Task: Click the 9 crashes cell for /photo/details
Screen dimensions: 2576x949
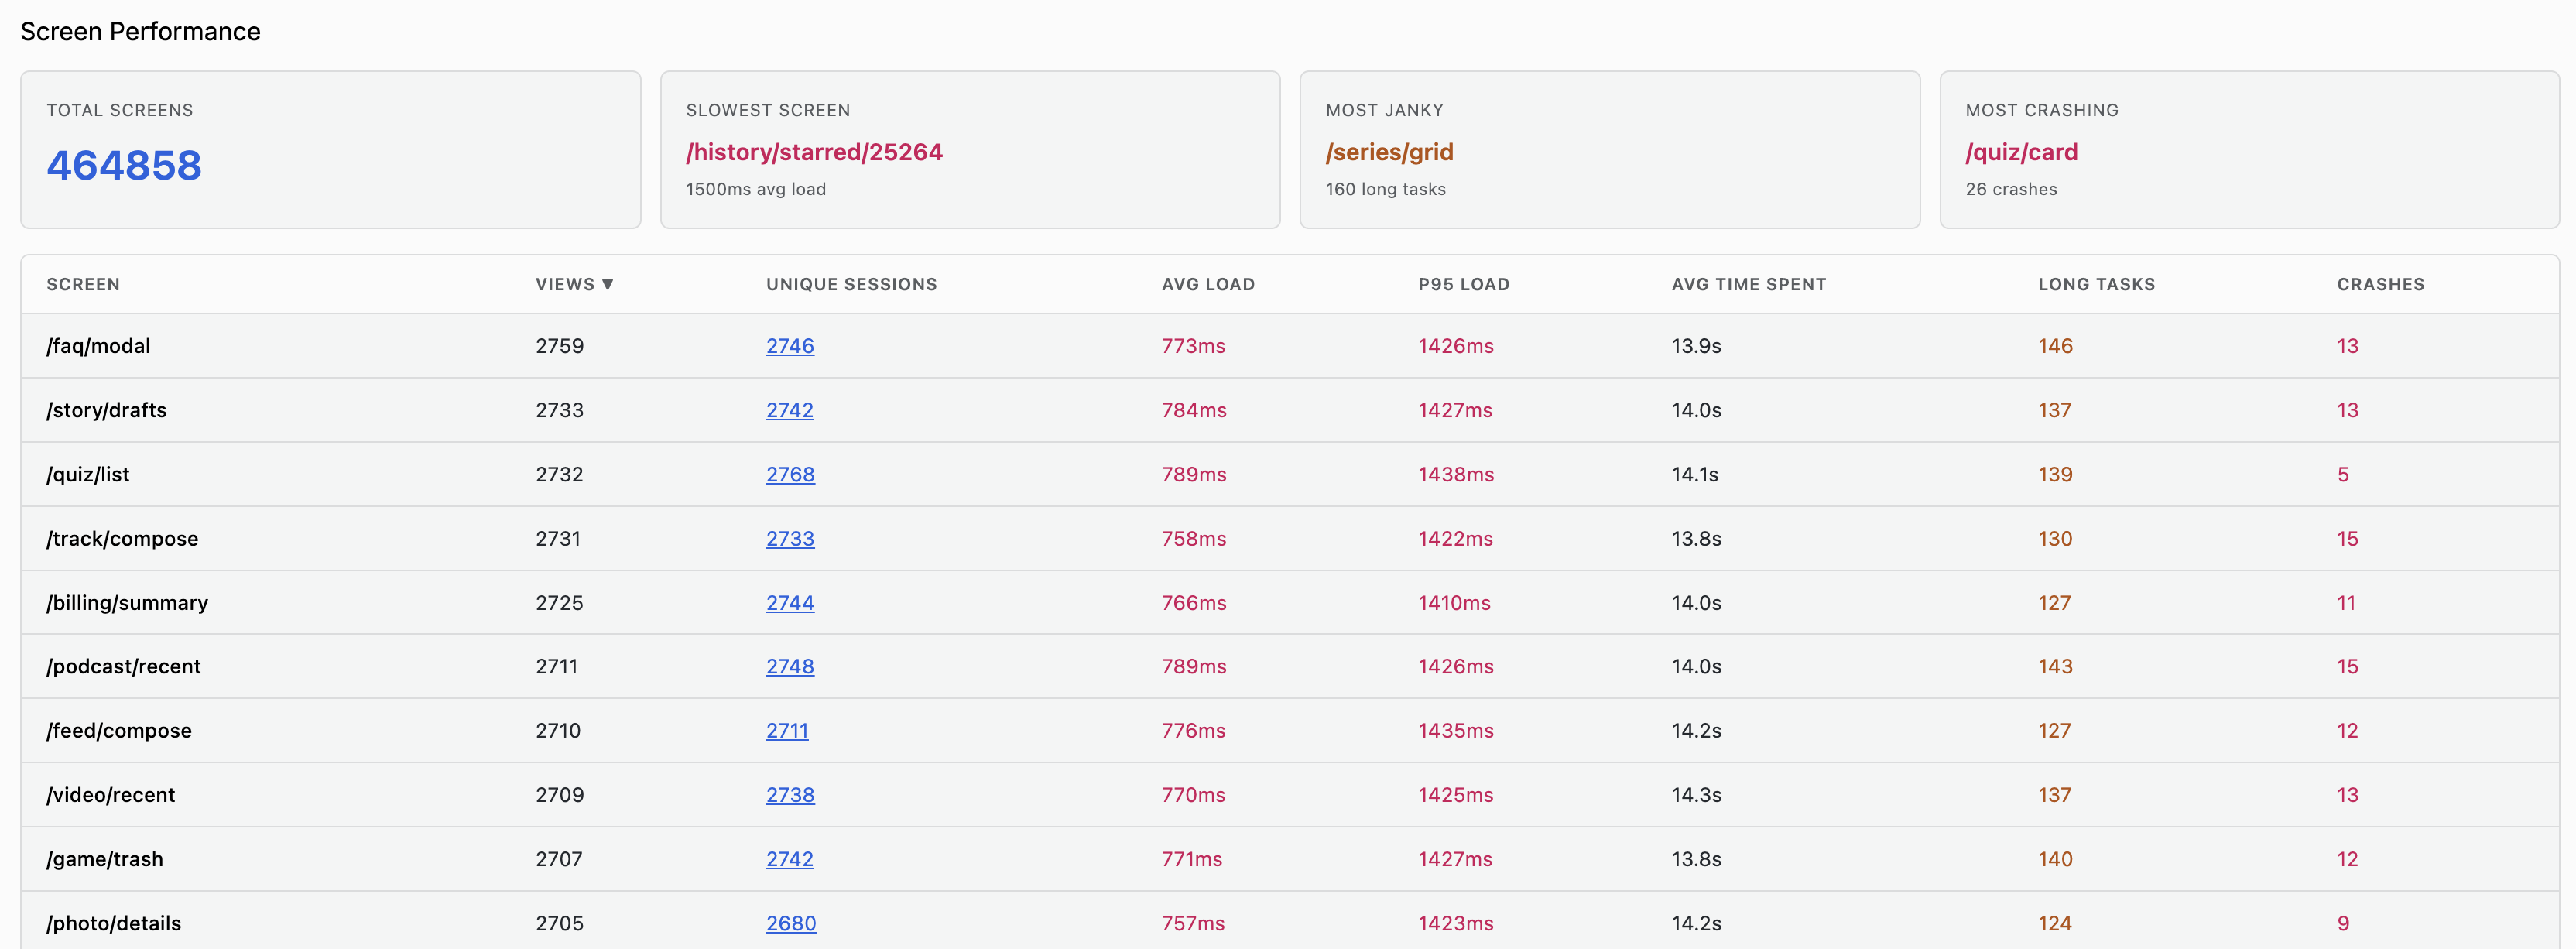Action: [x=2343, y=923]
